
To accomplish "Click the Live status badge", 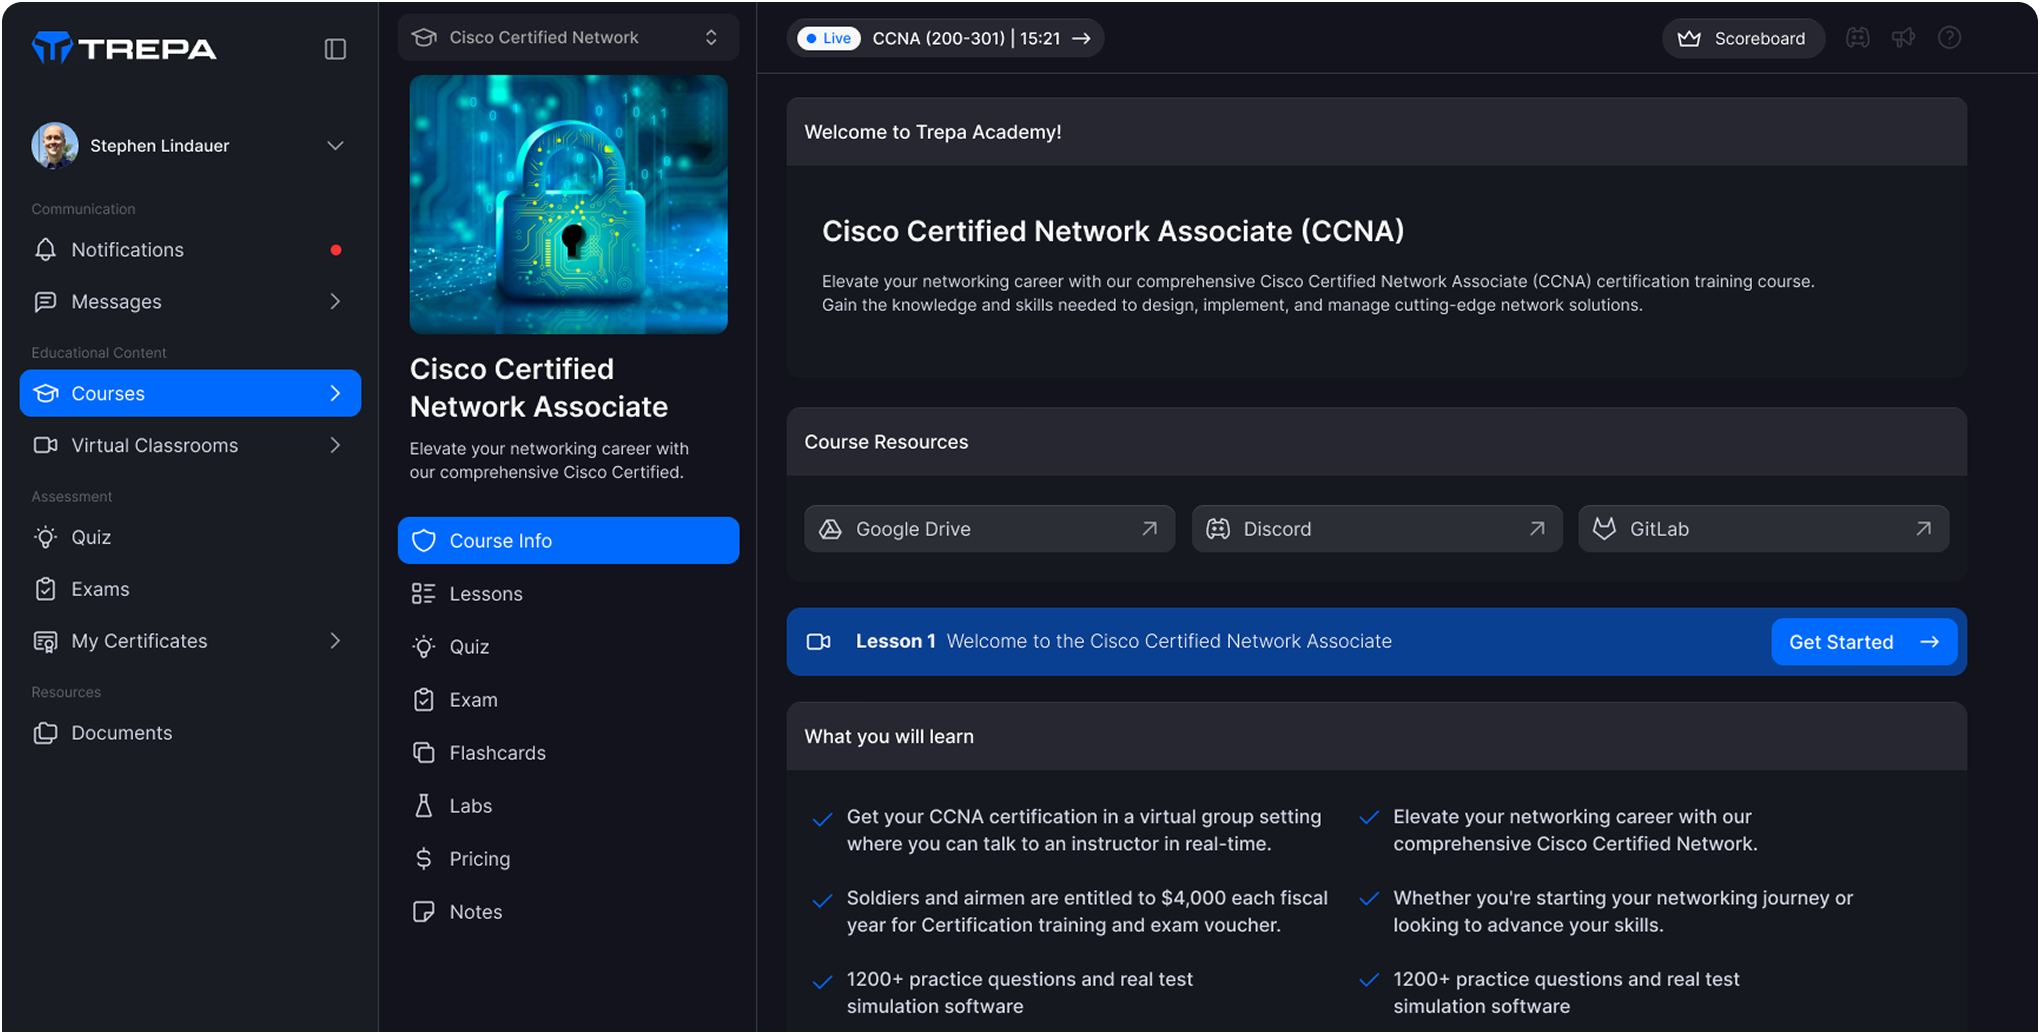I will (829, 38).
